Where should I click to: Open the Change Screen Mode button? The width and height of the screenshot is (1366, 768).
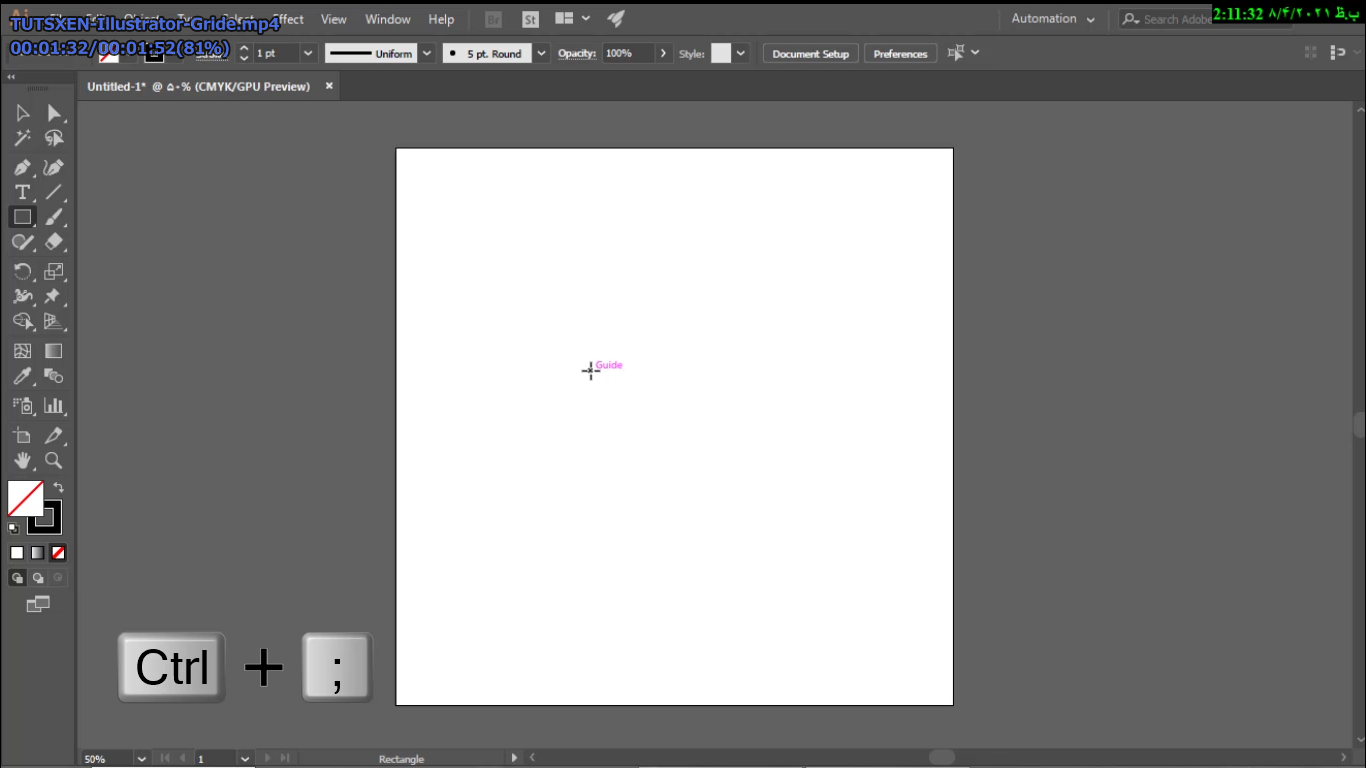tap(38, 604)
